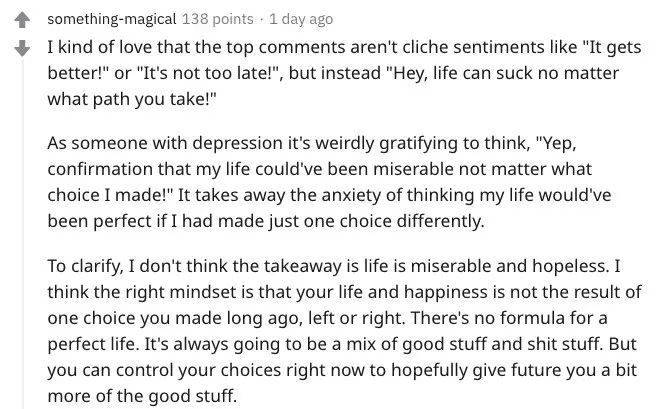Screen dimensions: 663x409
Task: Downvote the something-magical comment
Action: coord(22,48)
